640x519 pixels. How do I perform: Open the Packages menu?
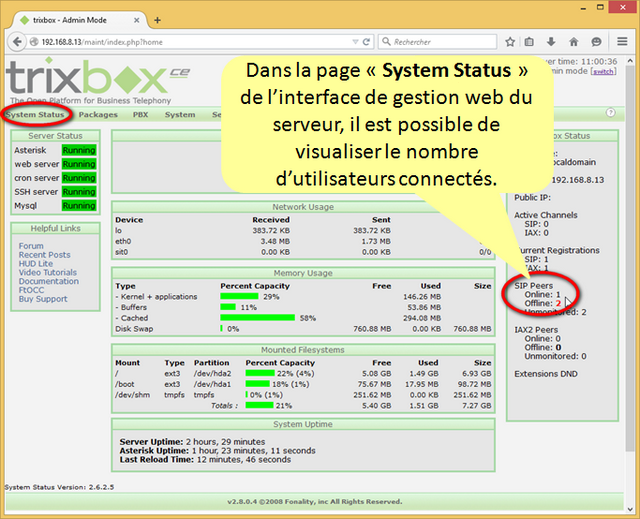(98, 115)
